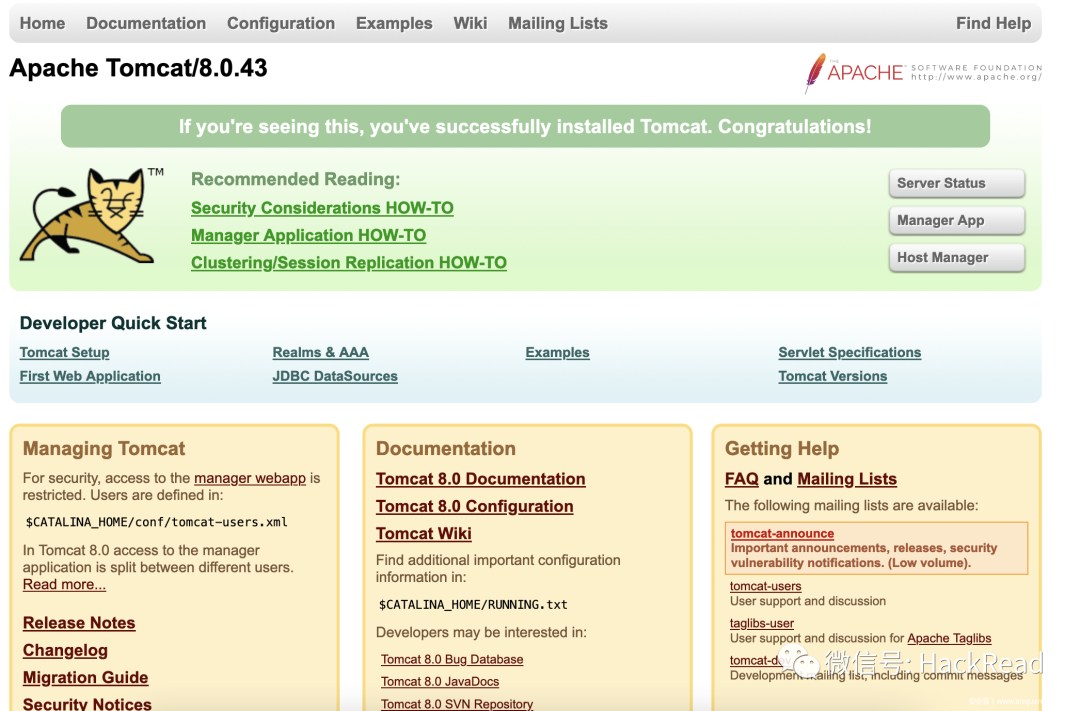
Task: Open Realms & AAA link
Action: coord(321,353)
